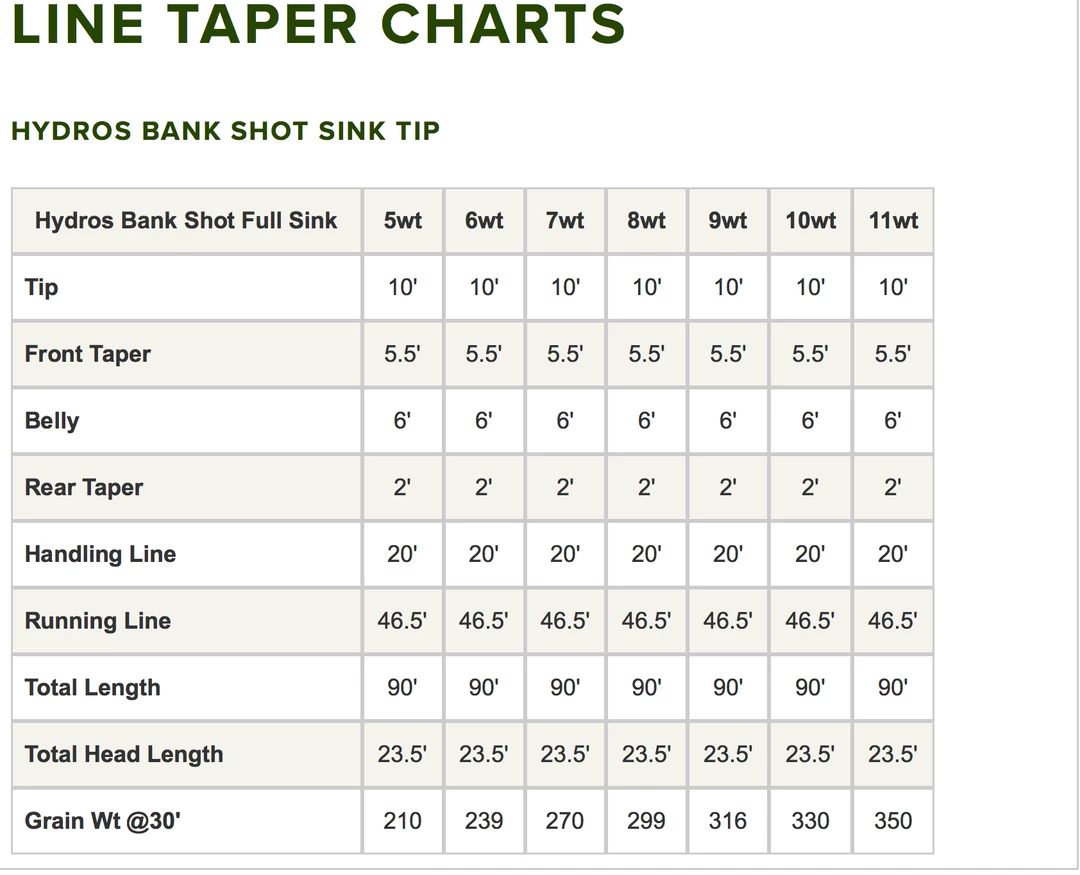Select the 299 grain weight value
The height and width of the screenshot is (875, 1080).
click(646, 821)
